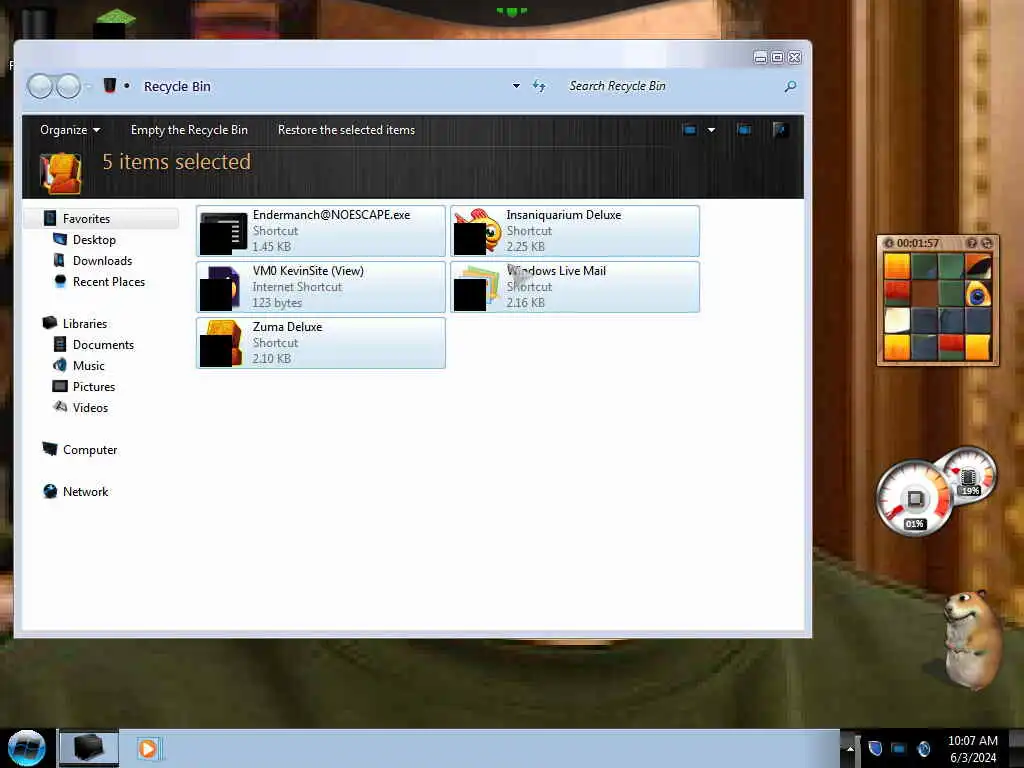Click Empty the Recycle Bin

[x=189, y=130]
